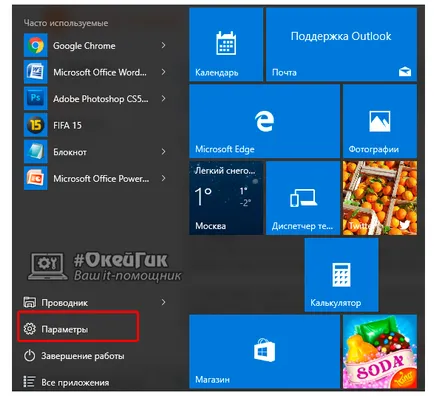Click the Часто используемые heading
434x396 pixels.
[x=66, y=23]
